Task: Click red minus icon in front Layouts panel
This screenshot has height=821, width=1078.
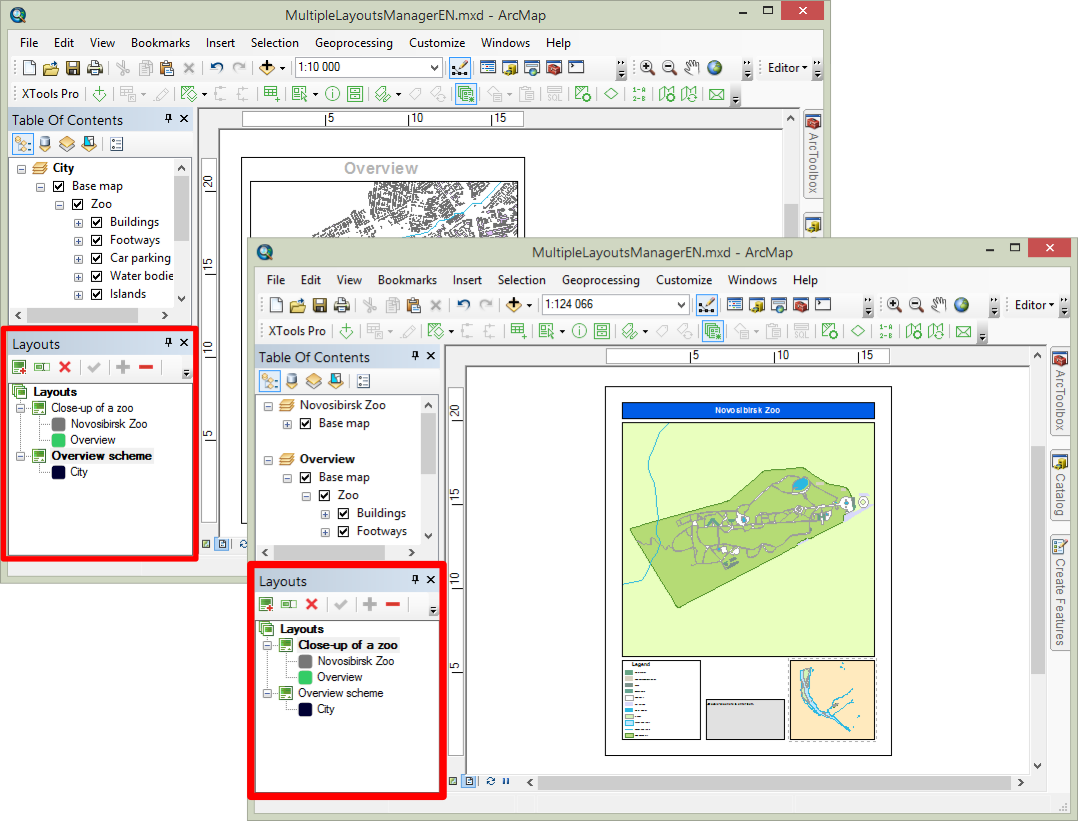Action: coord(393,604)
